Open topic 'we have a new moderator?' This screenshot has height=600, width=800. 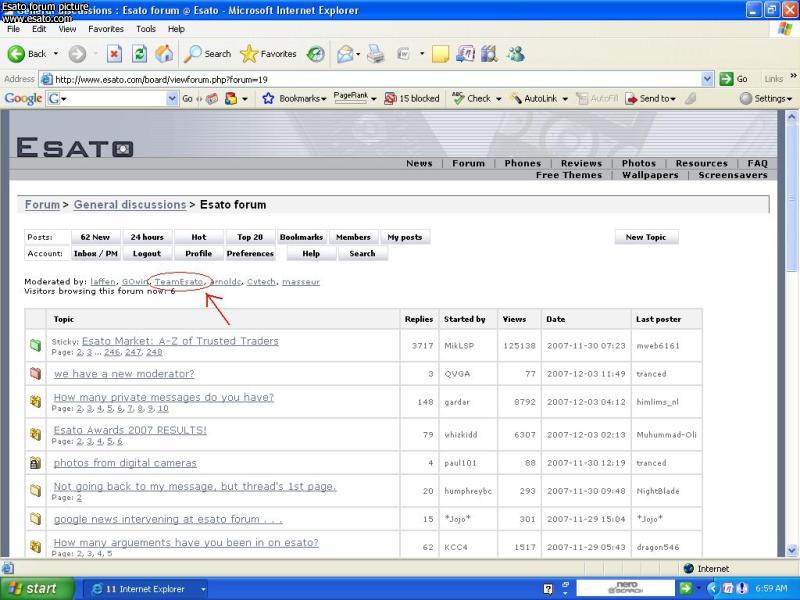tap(124, 373)
